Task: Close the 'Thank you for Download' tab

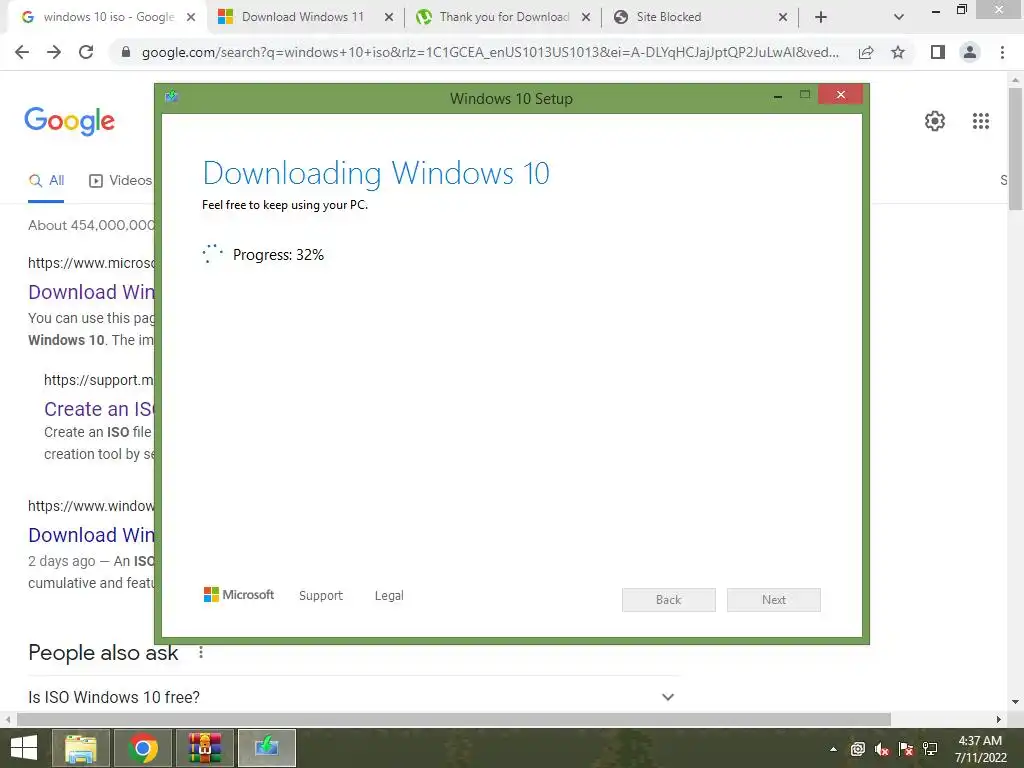Action: (586, 18)
